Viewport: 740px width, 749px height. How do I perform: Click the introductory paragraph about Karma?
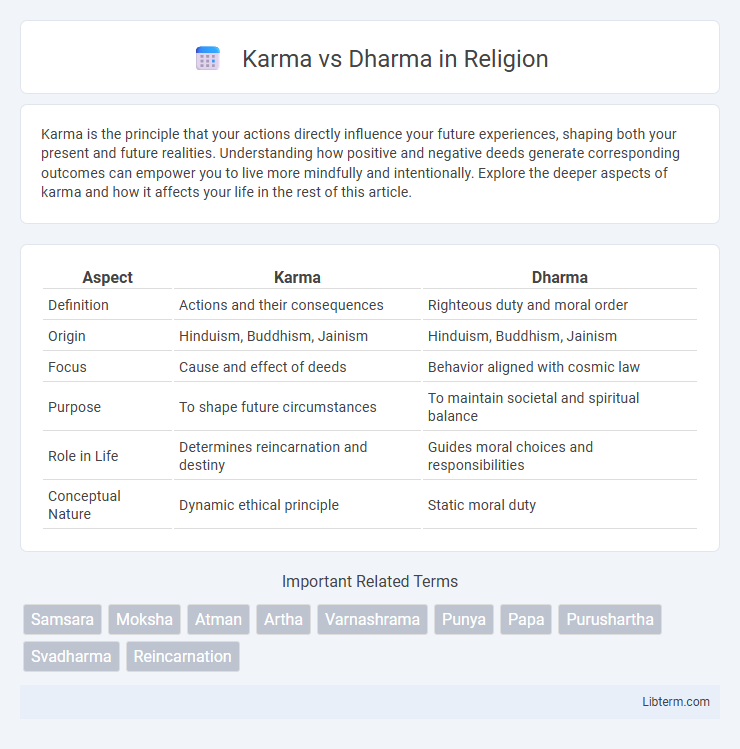tap(360, 163)
